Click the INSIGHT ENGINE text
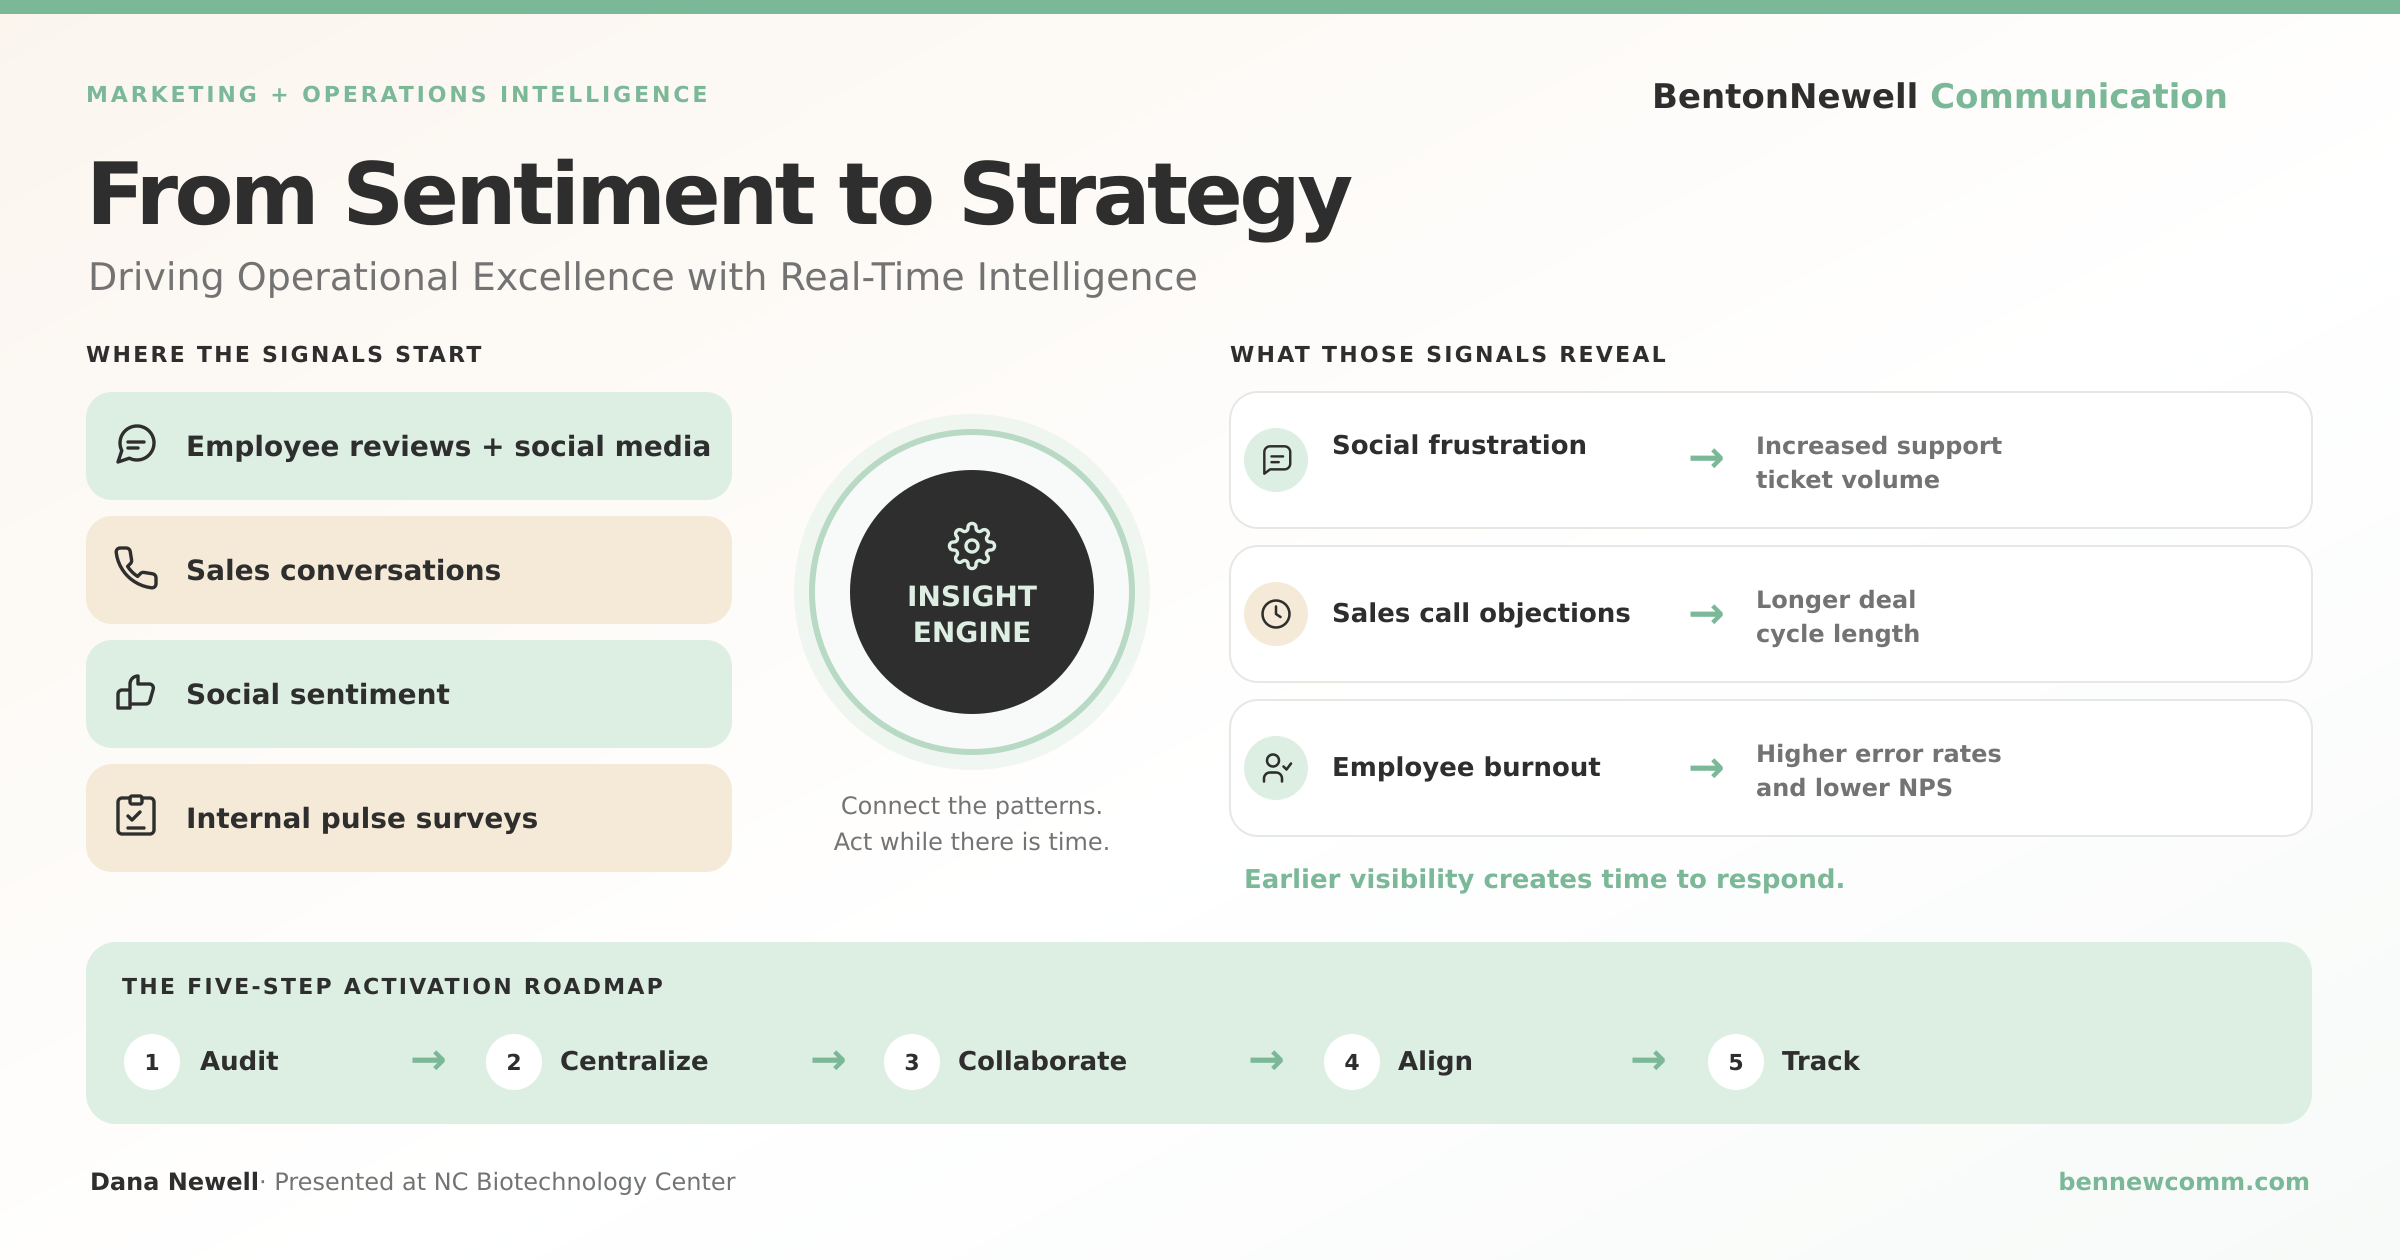 [x=972, y=614]
